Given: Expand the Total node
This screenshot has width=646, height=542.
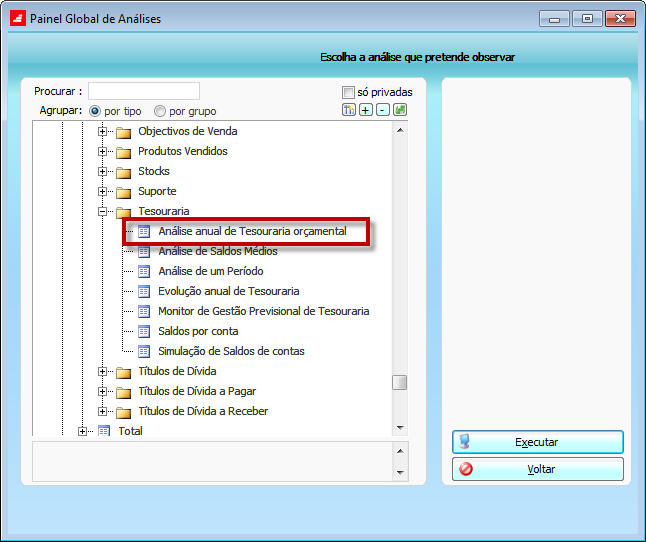Looking at the screenshot, I should (82, 431).
